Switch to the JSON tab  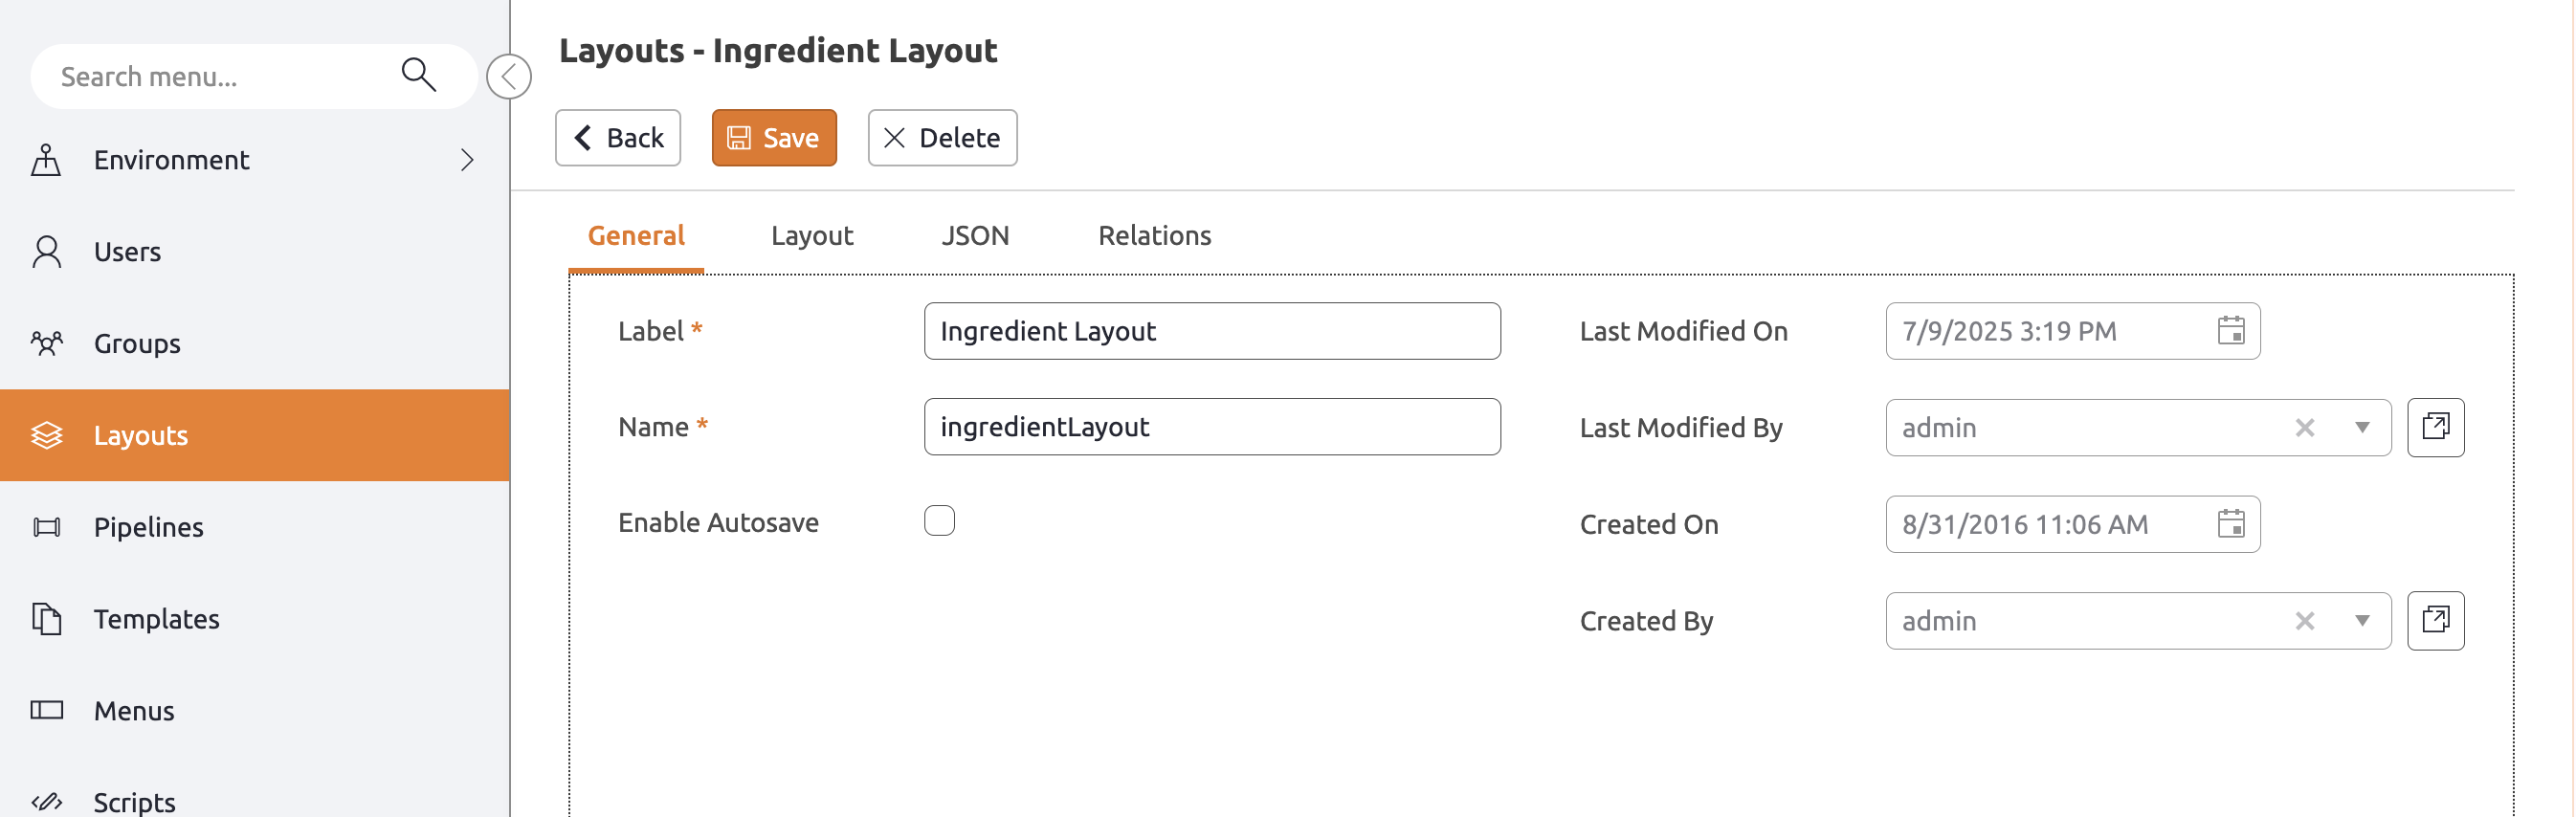pos(974,236)
